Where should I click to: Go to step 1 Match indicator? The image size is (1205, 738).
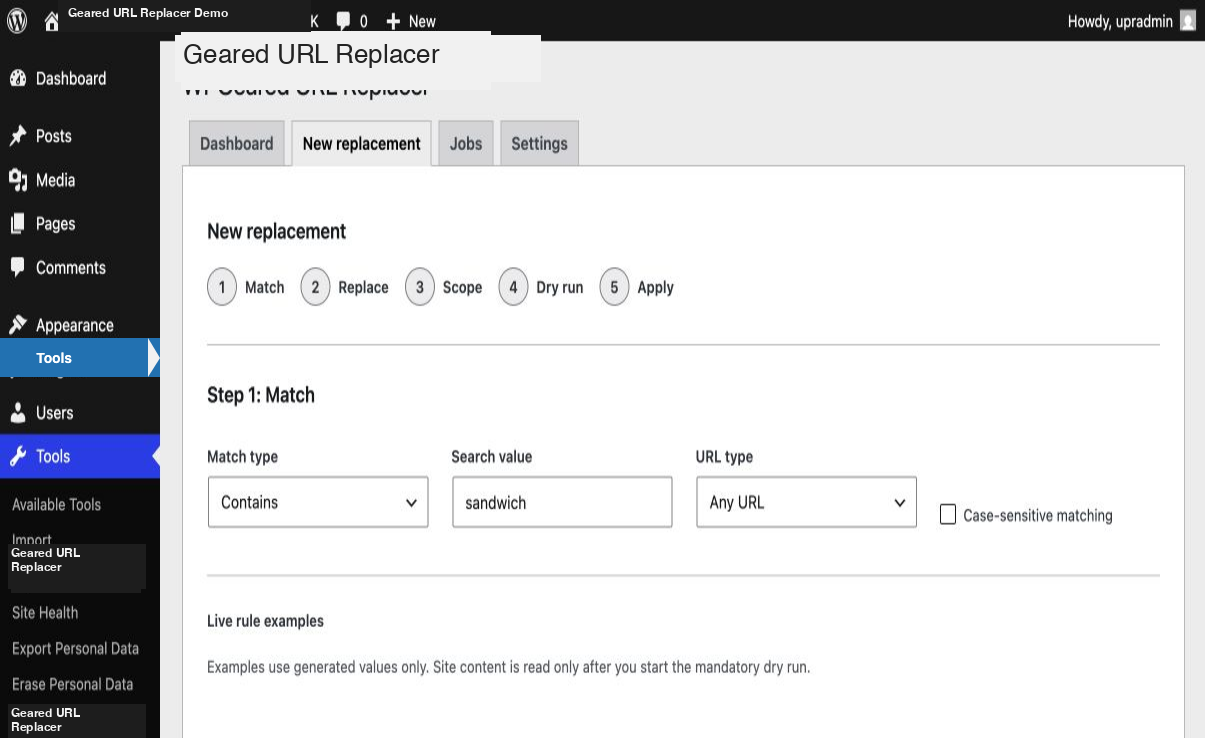246,287
